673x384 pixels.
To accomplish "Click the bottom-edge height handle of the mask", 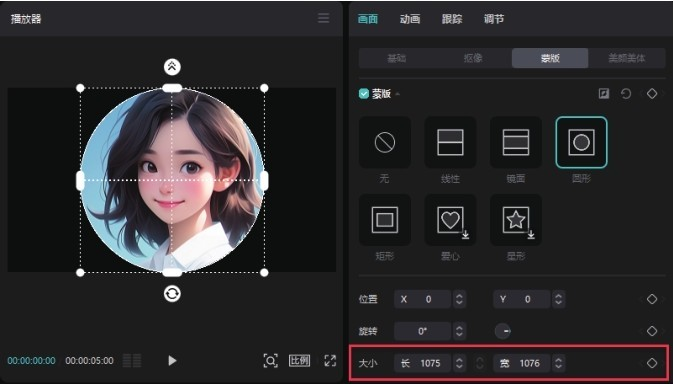I will click(172, 272).
